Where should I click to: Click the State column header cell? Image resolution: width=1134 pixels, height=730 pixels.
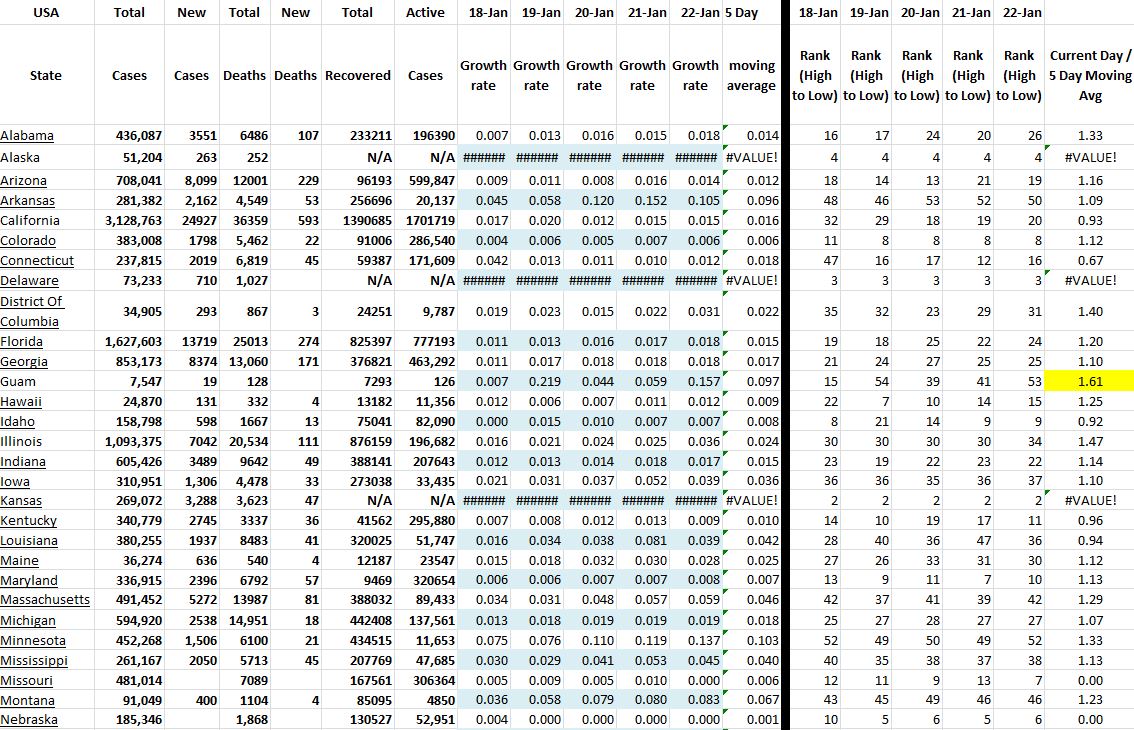pos(47,75)
